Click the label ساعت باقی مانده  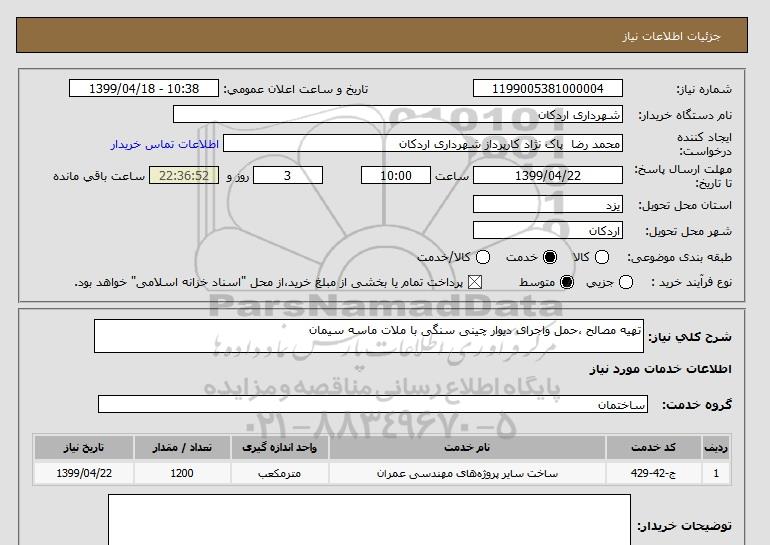(x=99, y=176)
